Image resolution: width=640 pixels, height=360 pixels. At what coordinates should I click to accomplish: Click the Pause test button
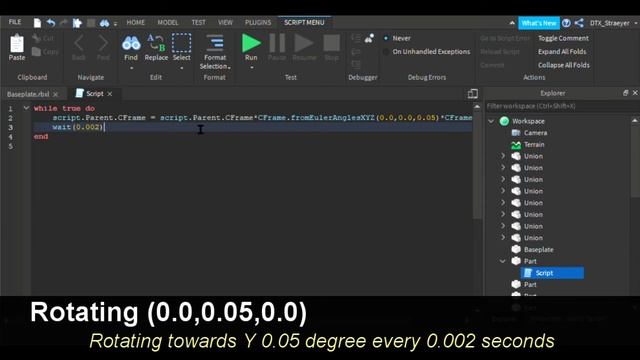277,43
